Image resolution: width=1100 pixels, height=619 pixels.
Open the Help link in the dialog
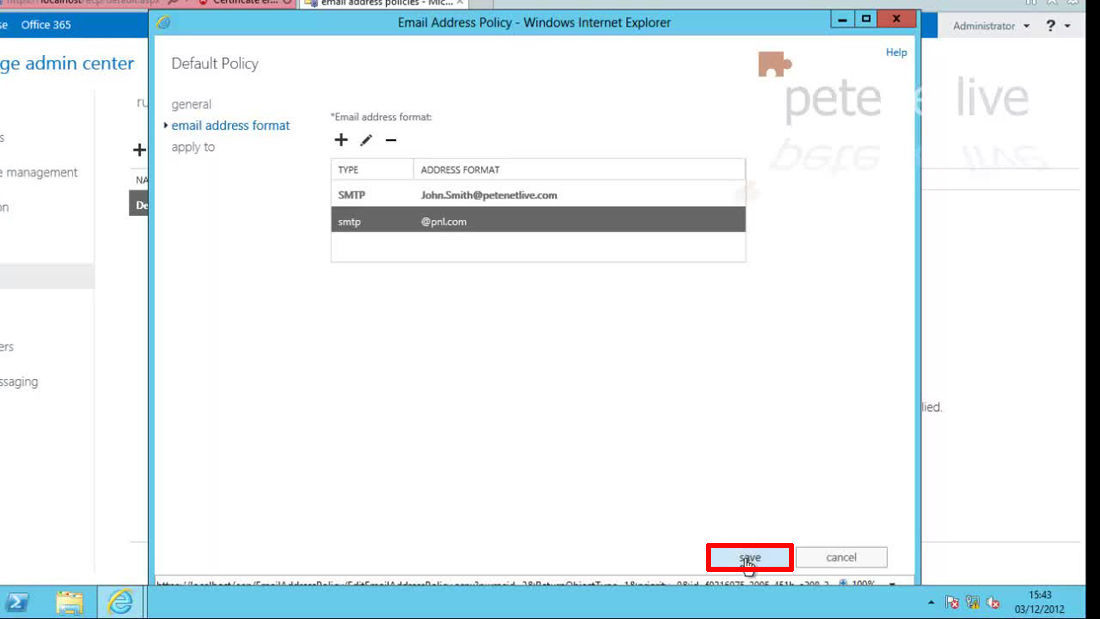896,53
